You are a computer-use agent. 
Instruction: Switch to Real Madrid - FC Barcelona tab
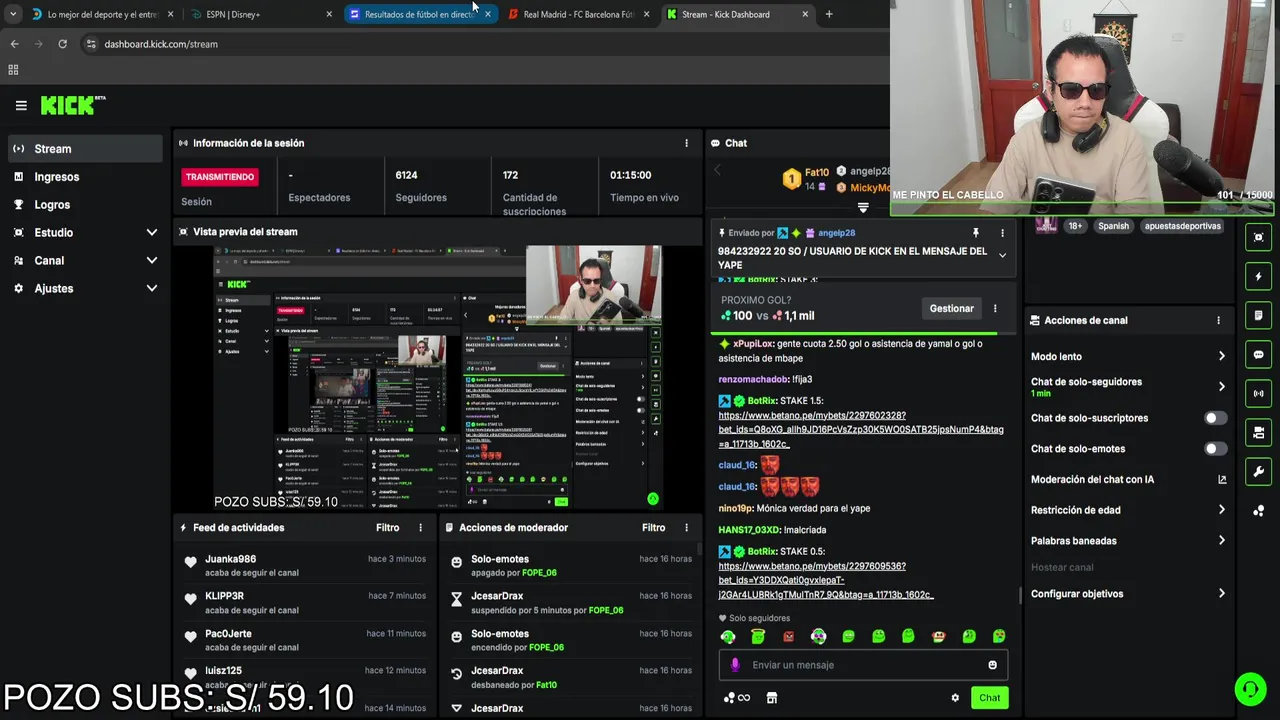(x=580, y=14)
